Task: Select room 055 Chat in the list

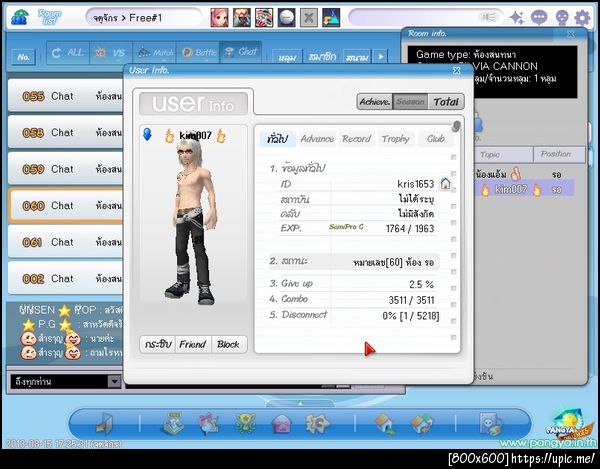Action: (65, 96)
